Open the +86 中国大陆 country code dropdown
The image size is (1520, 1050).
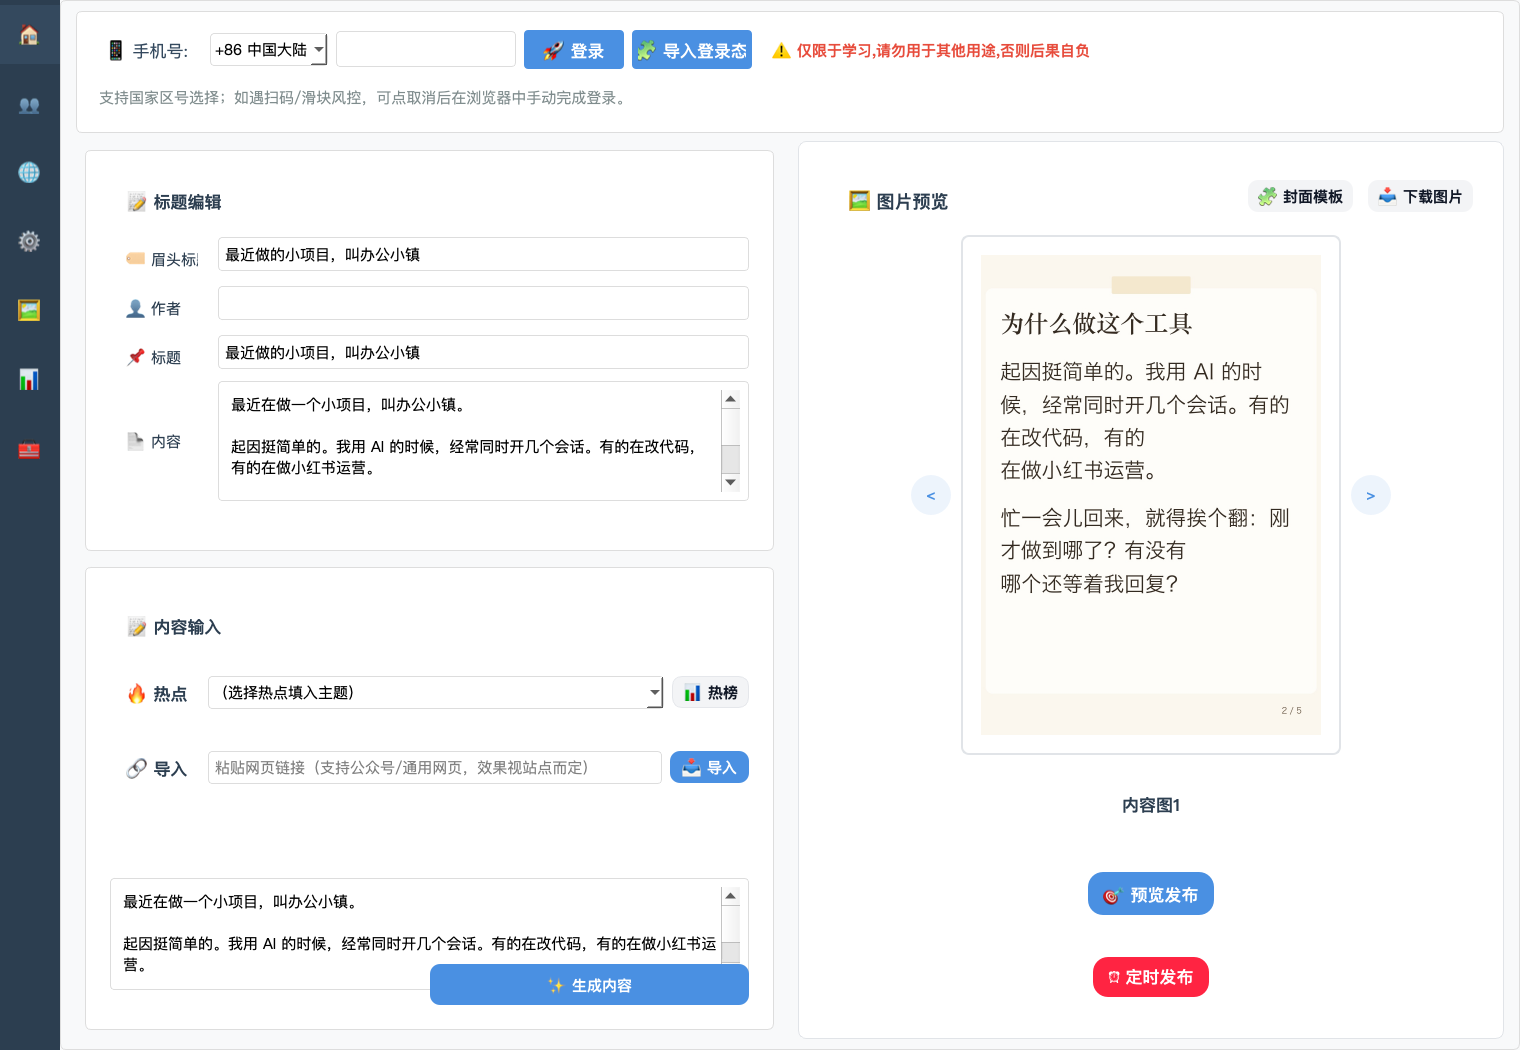click(x=269, y=50)
